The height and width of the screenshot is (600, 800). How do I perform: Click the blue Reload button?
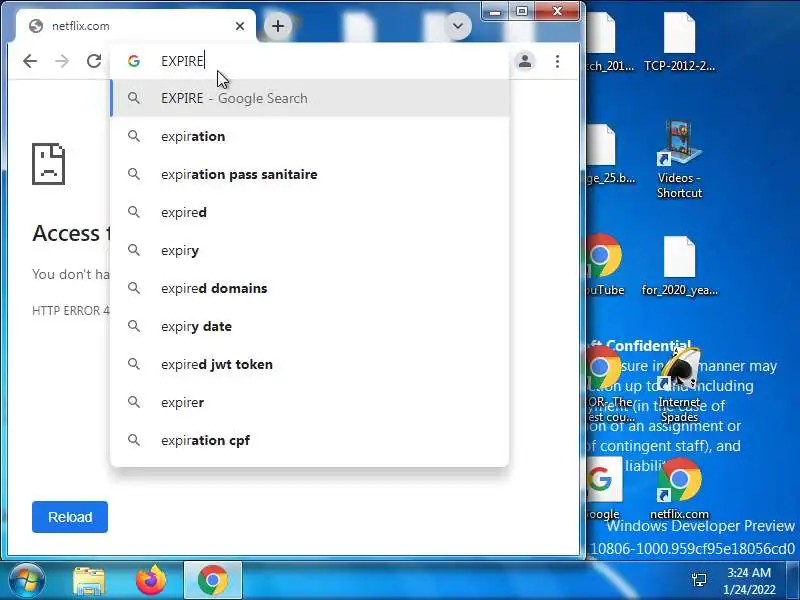coord(70,517)
